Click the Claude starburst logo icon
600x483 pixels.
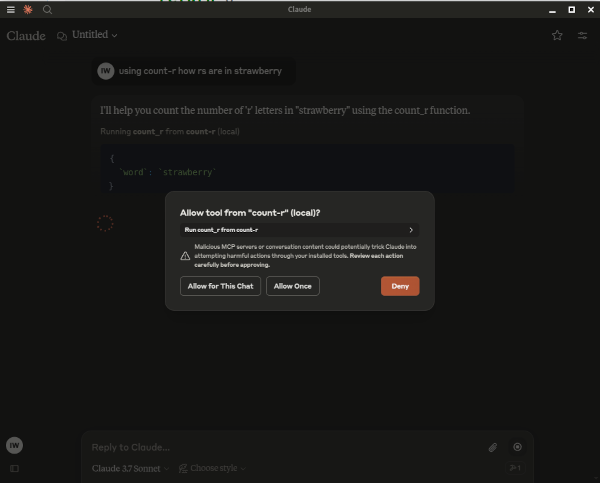click(x=28, y=10)
